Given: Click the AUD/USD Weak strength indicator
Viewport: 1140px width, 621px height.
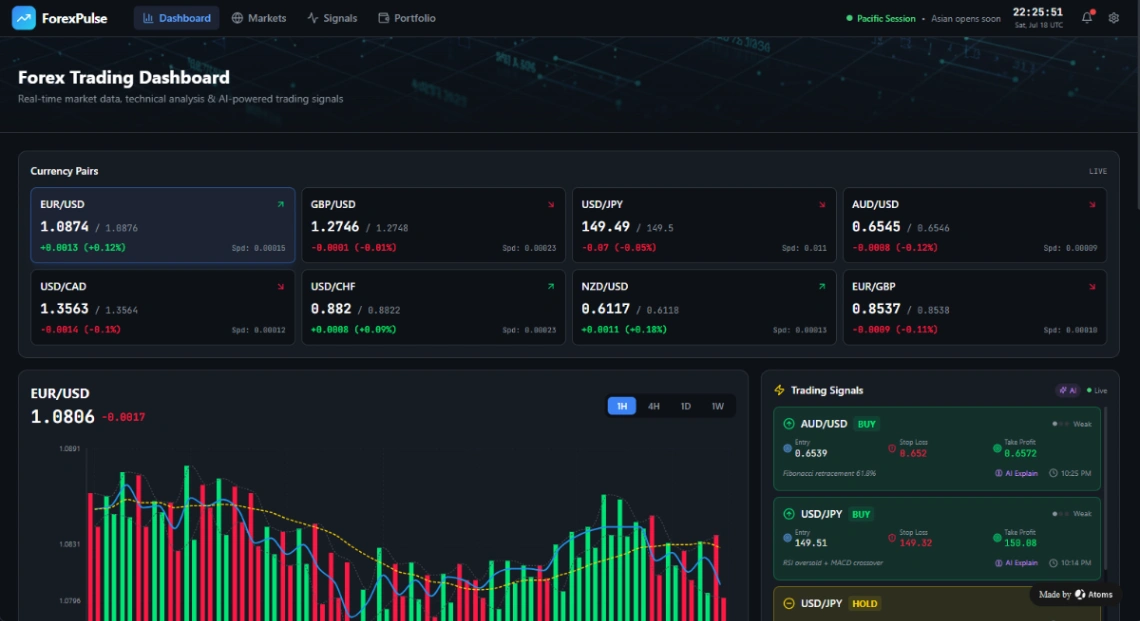Looking at the screenshot, I should click(x=1072, y=424).
